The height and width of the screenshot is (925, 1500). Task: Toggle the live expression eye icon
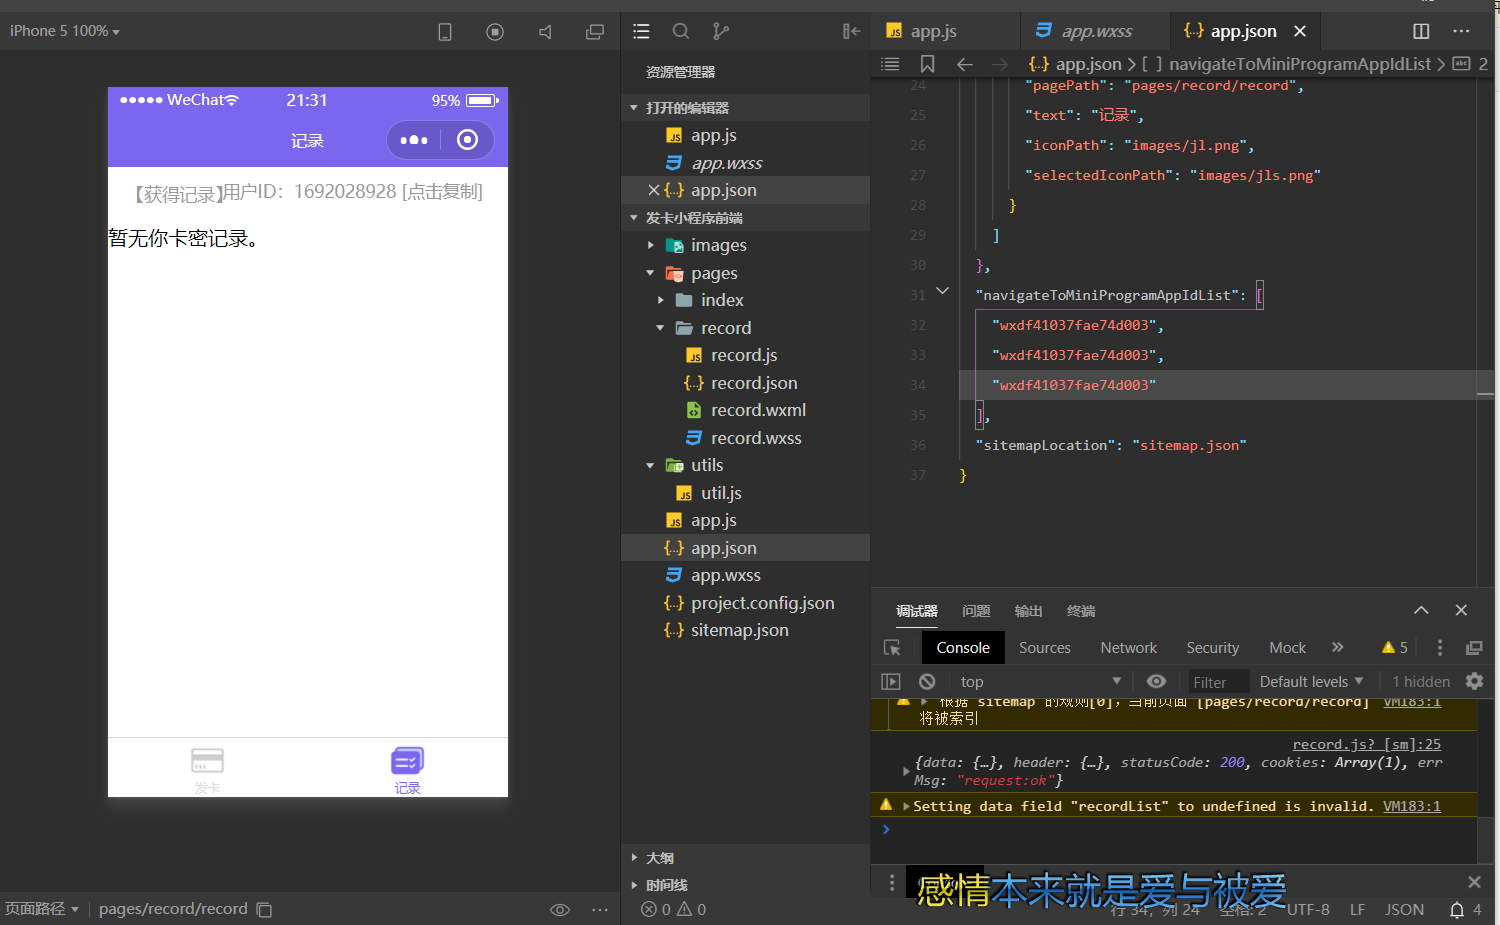pos(1156,681)
